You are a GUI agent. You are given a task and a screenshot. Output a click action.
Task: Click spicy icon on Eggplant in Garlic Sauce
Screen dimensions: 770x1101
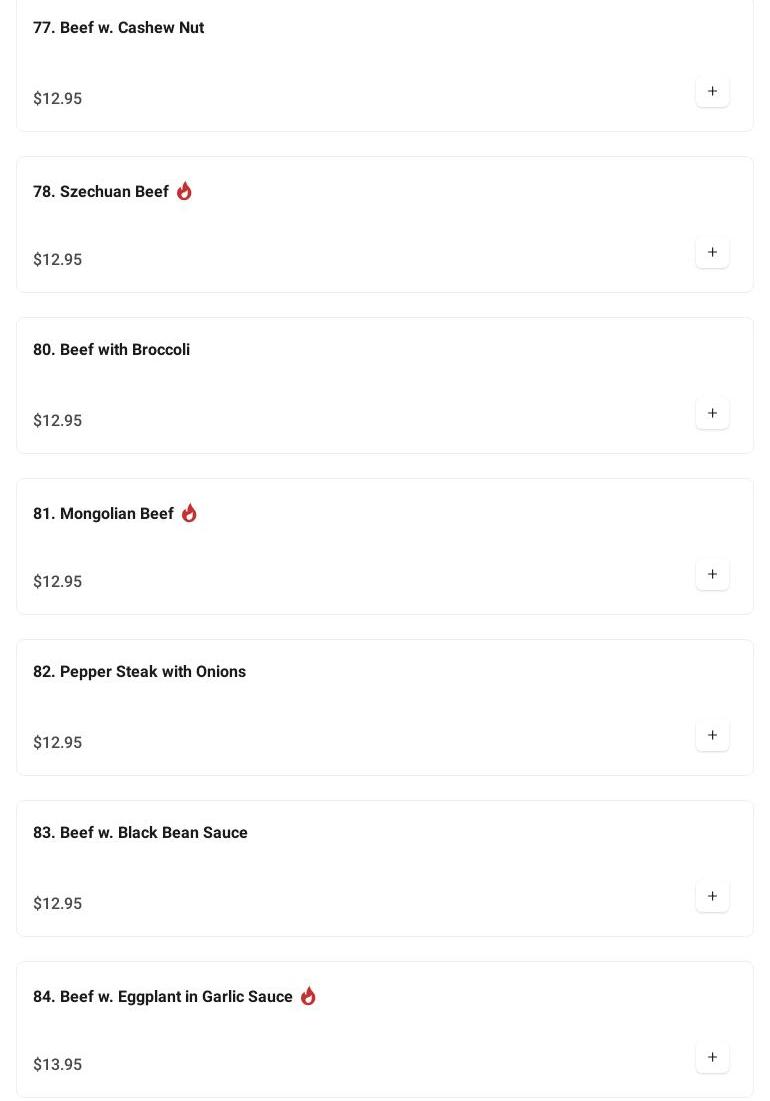tap(308, 996)
